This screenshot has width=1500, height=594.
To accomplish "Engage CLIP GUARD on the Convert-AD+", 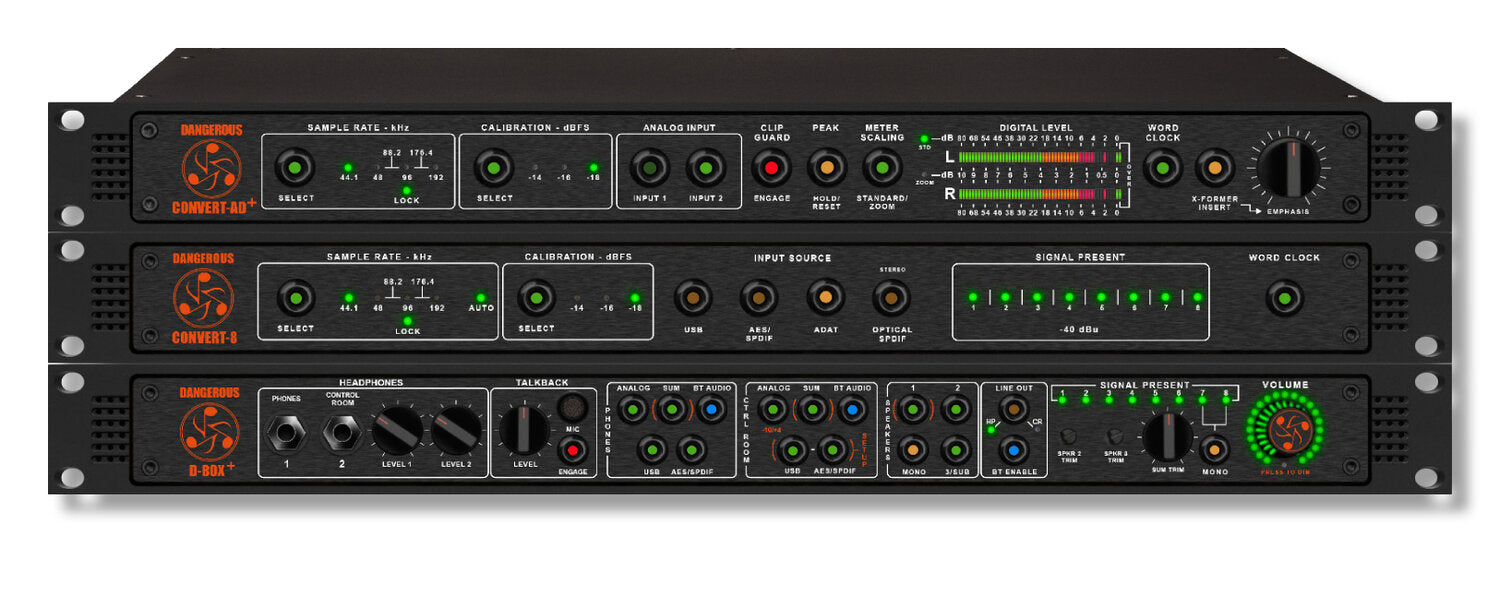I will tap(773, 169).
